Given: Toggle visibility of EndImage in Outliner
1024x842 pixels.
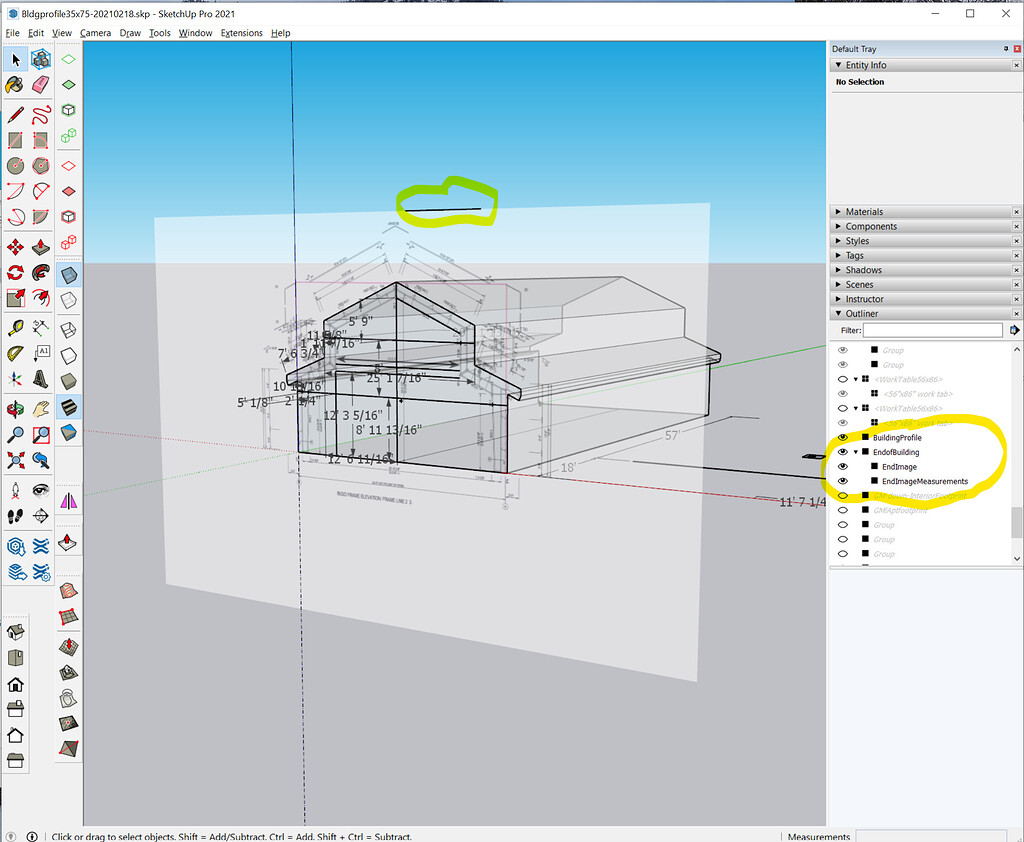Looking at the screenshot, I should click(842, 466).
